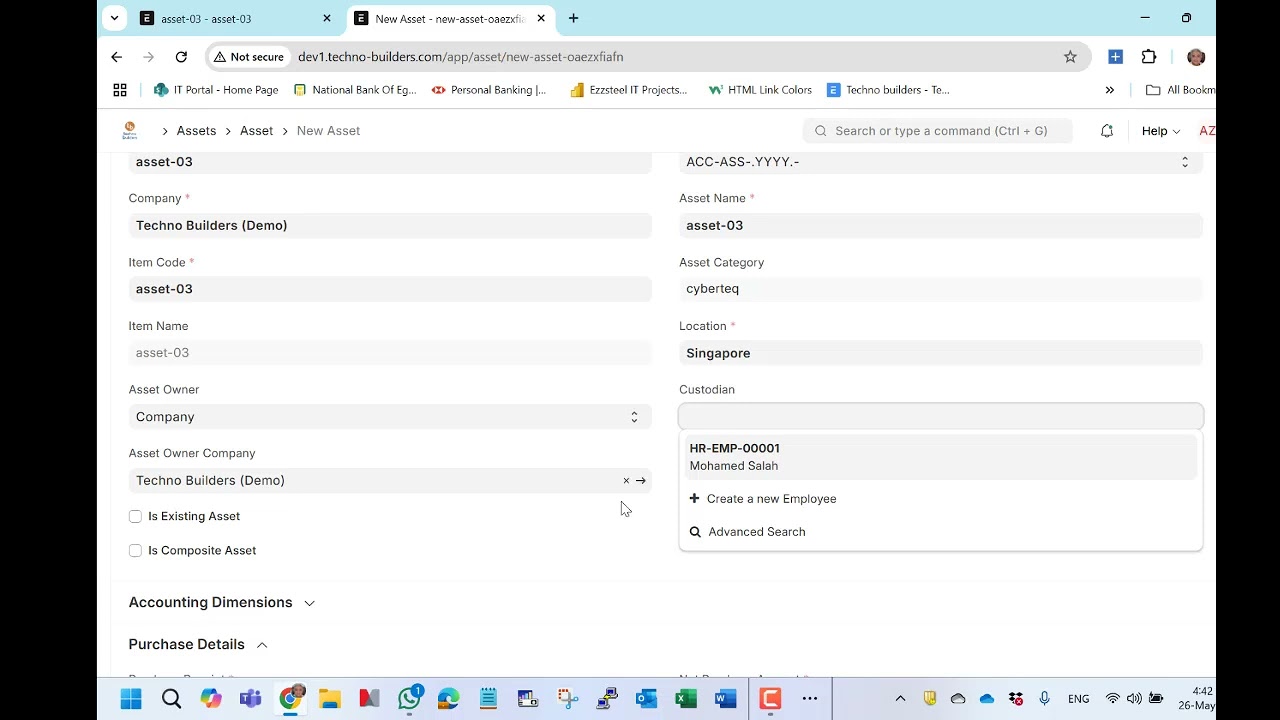Open linked Asset Owner Company via arrow icon
This screenshot has height=720, width=1280.
point(641,481)
